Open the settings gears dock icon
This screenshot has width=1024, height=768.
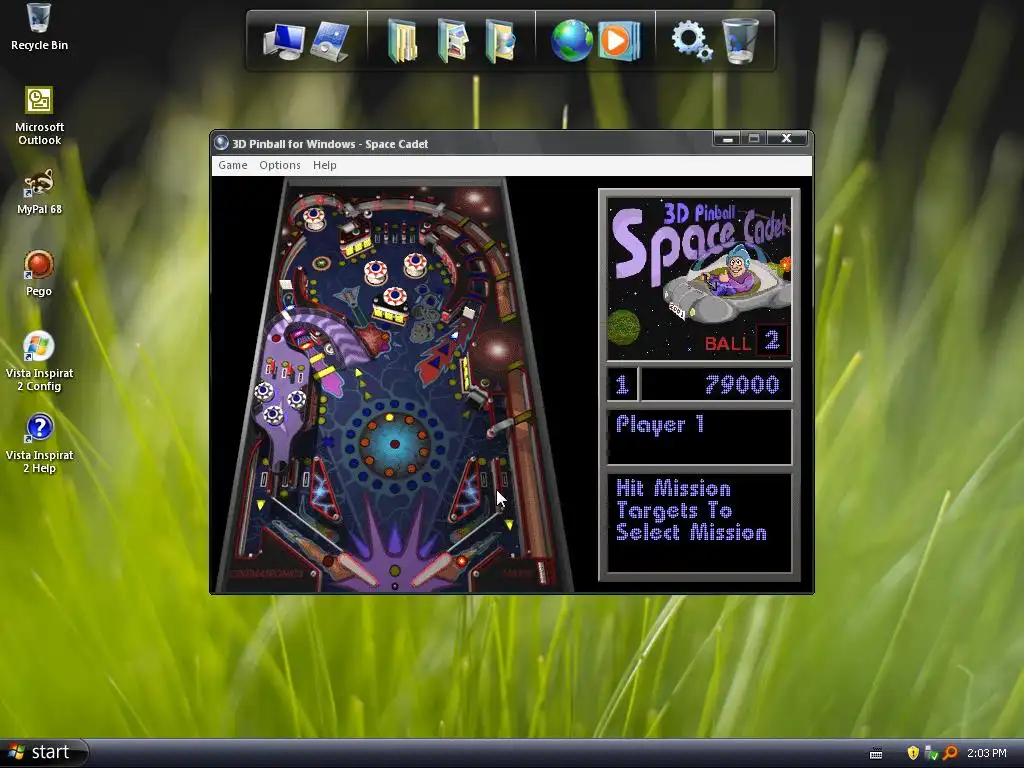point(692,40)
